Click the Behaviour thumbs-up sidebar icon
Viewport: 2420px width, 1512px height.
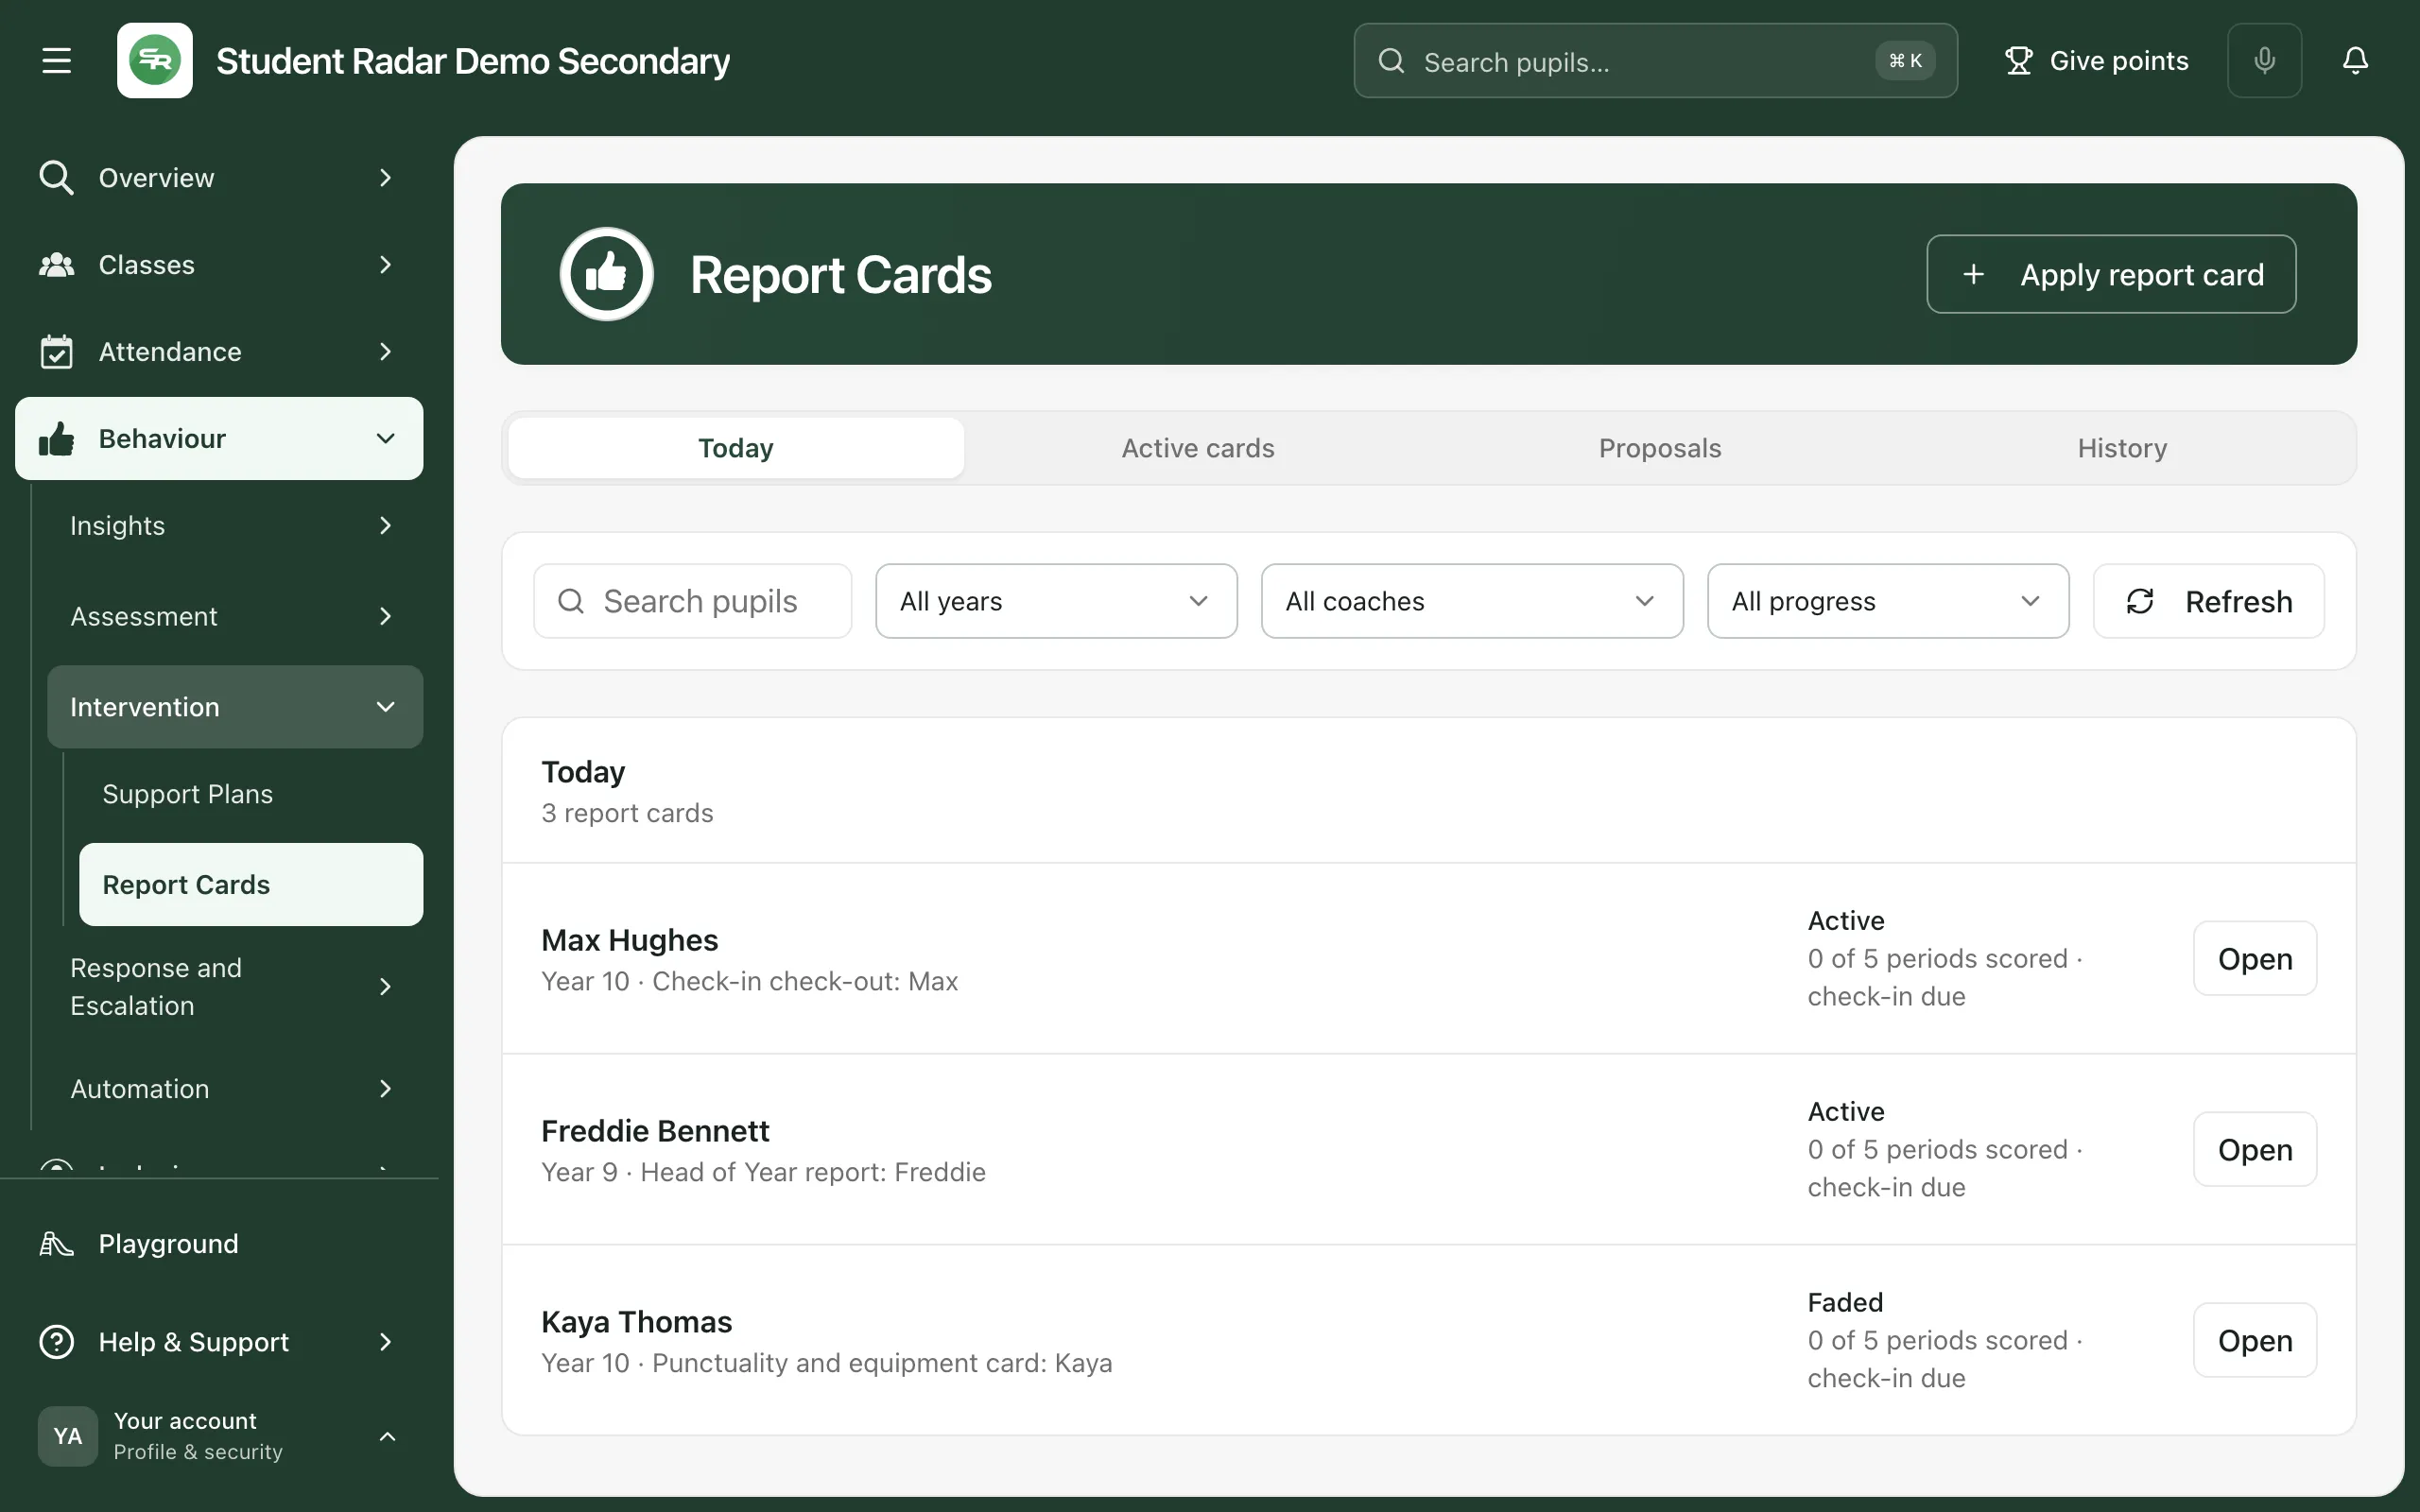pos(56,439)
